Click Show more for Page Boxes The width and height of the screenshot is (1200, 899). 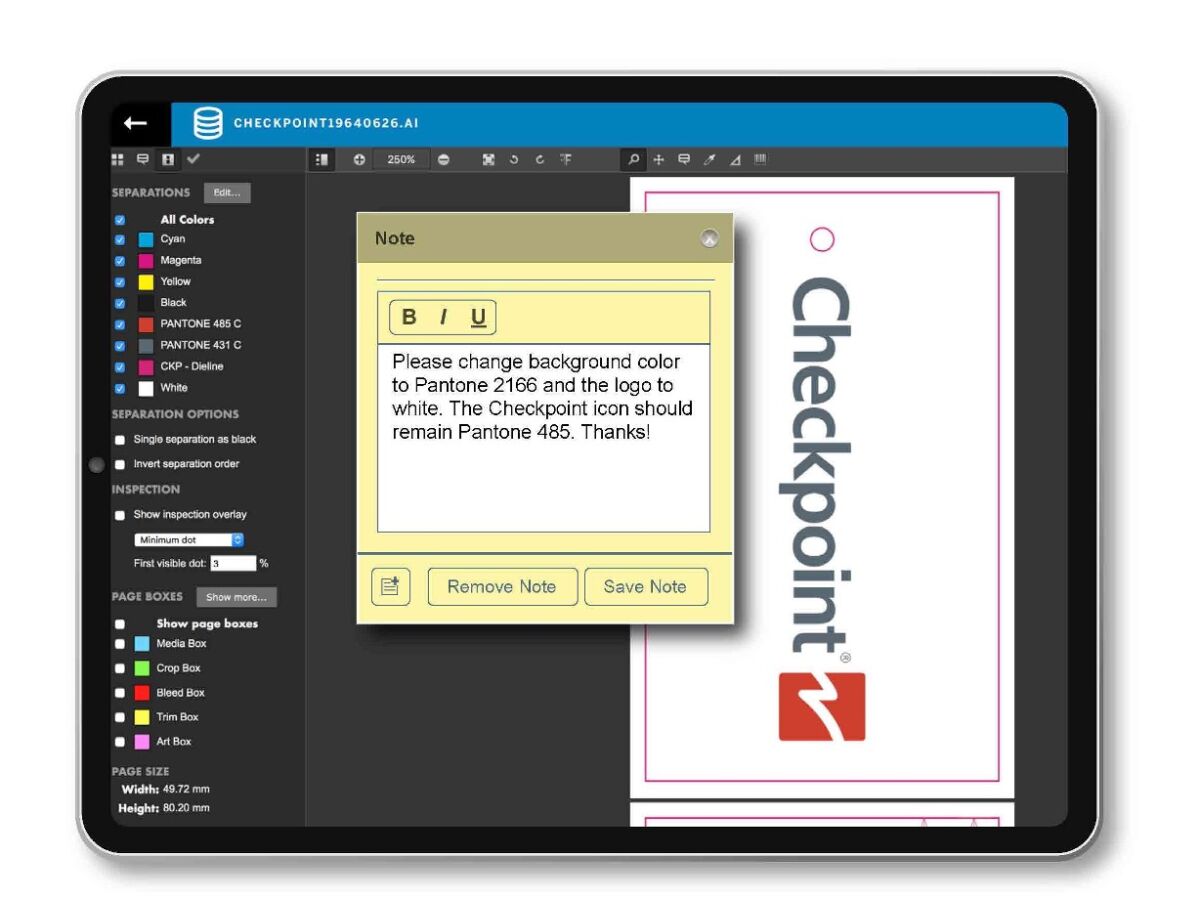coord(237,597)
